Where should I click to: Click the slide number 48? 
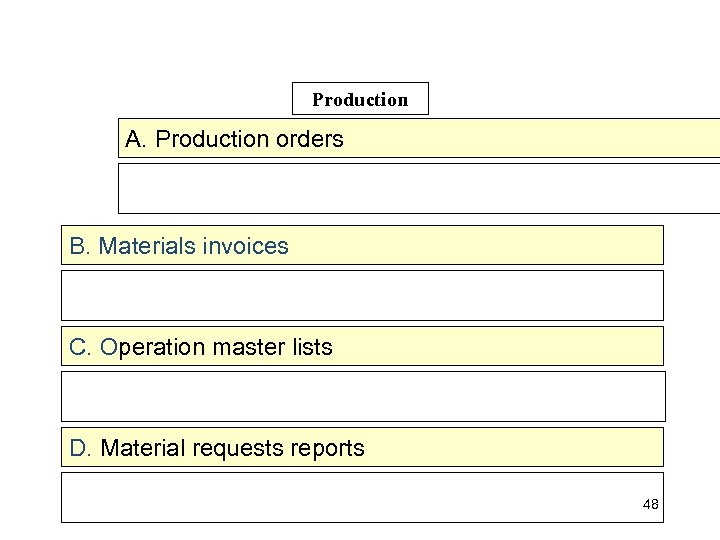650,505
